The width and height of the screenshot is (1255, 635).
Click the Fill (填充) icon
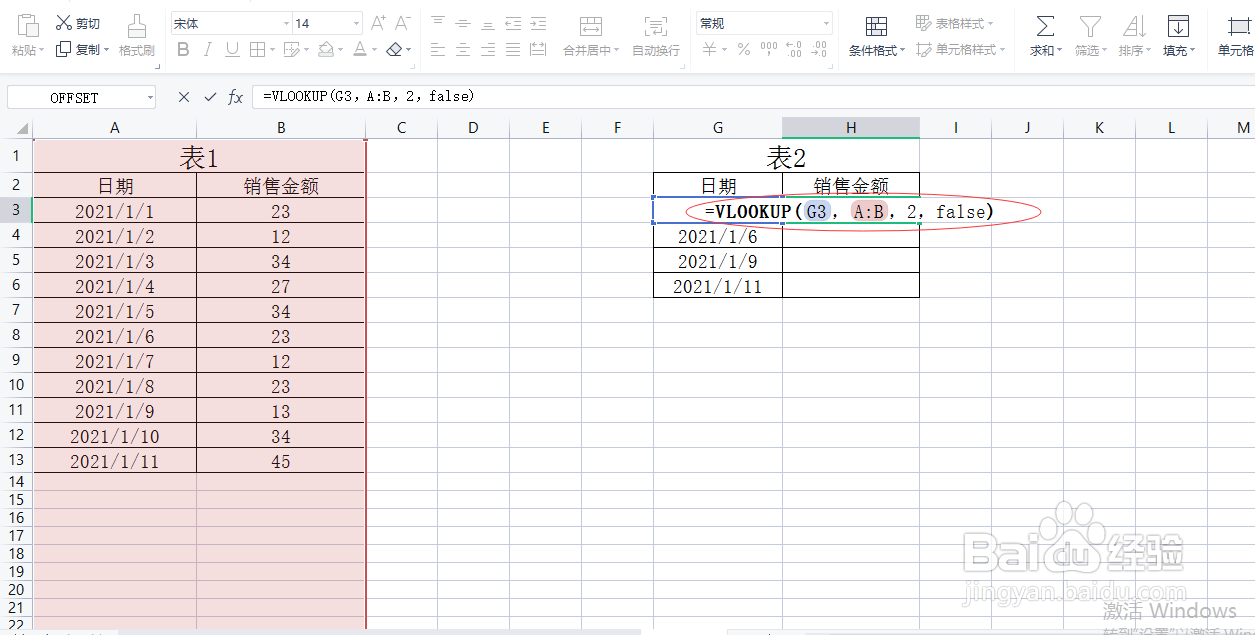pyautogui.click(x=1178, y=26)
